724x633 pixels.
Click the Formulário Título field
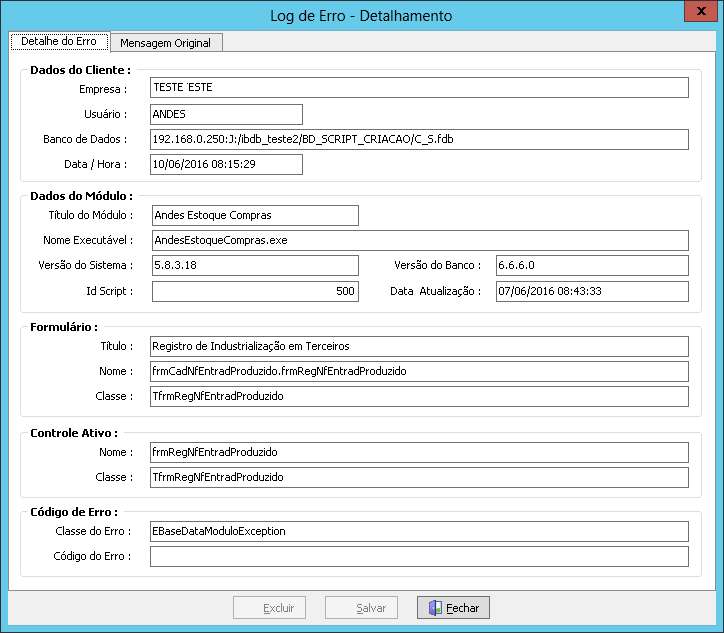[419, 346]
